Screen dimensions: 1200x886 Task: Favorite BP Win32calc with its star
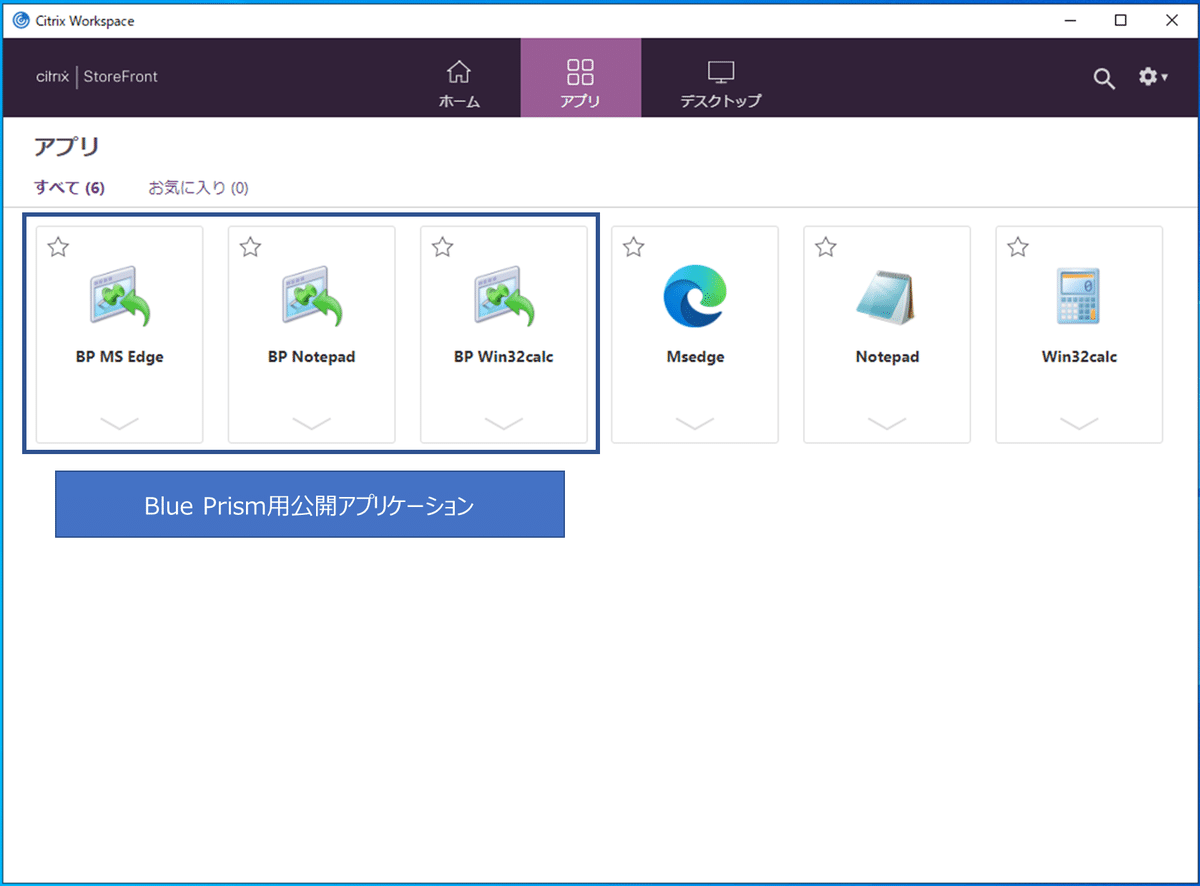(442, 247)
